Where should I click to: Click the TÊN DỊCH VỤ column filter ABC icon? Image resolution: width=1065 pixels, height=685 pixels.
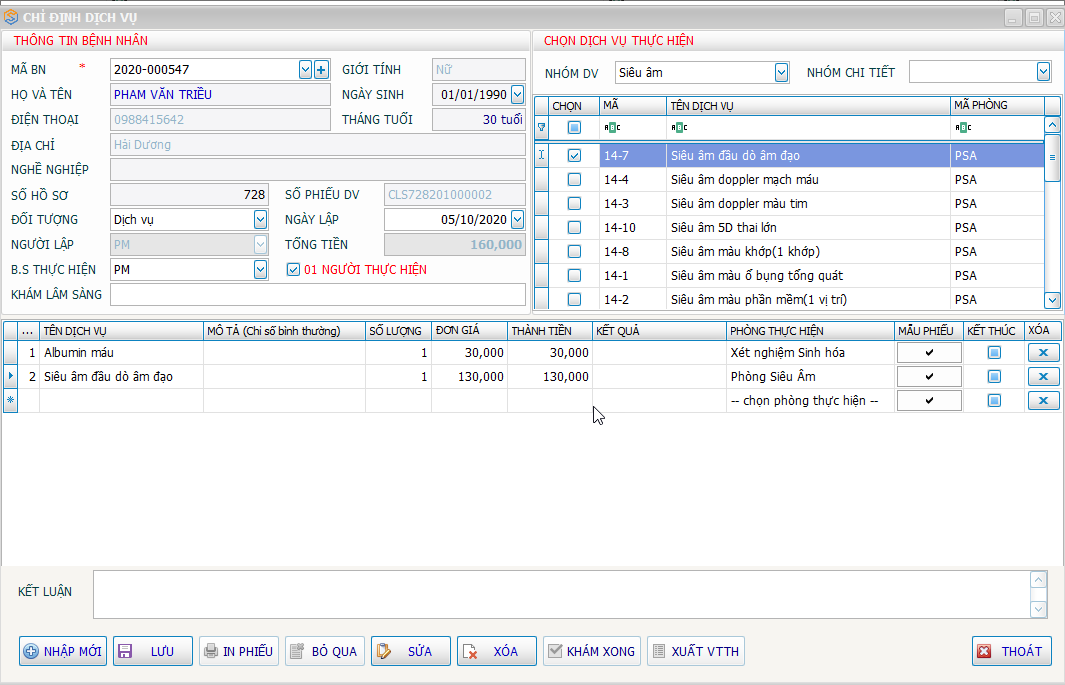tap(679, 127)
